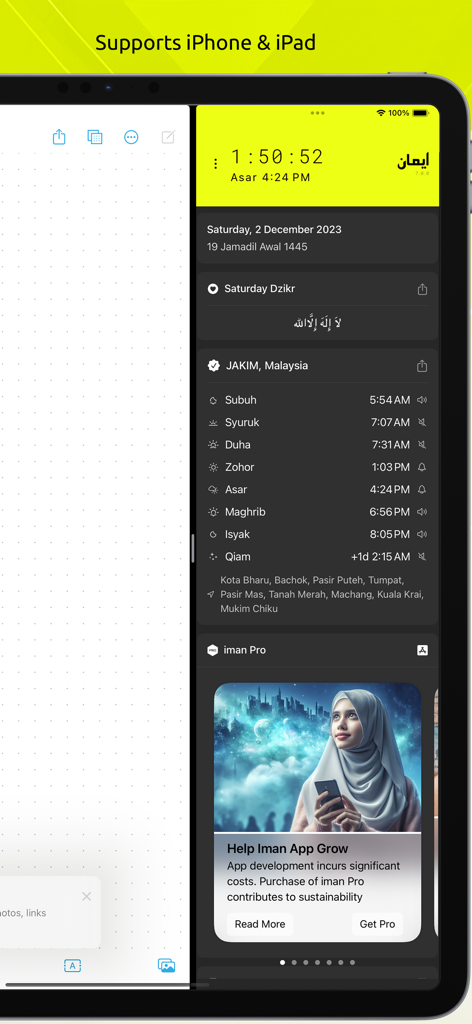Tap the Arabic dzikr text
This screenshot has height=1024, width=472.
point(317,323)
